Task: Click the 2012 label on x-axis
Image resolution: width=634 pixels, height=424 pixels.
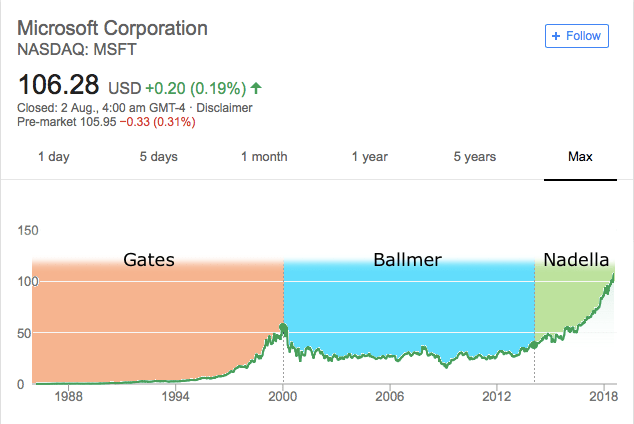Action: (497, 395)
